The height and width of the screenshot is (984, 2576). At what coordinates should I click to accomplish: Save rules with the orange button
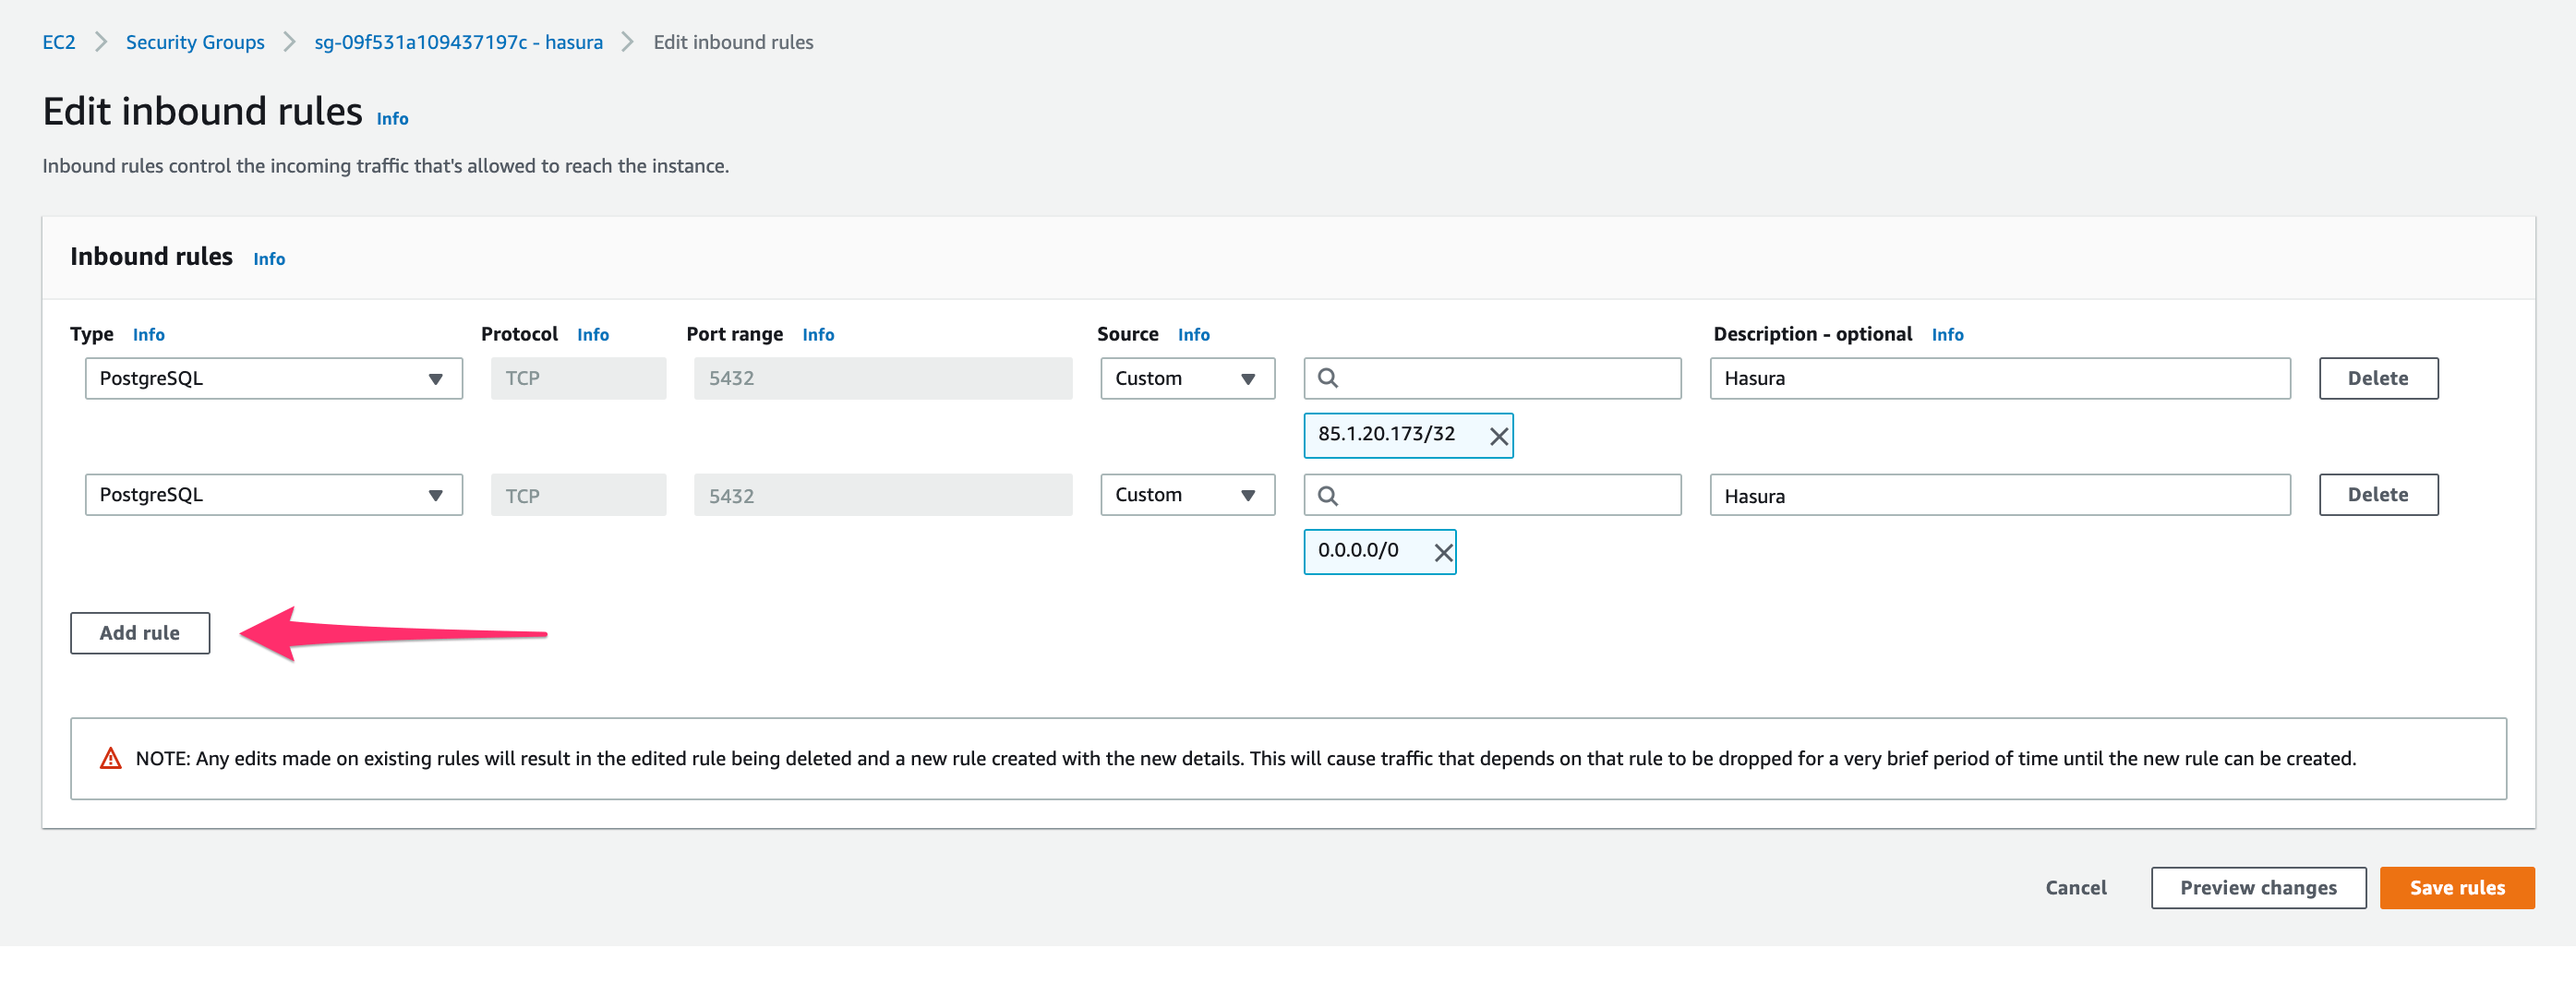(x=2457, y=887)
